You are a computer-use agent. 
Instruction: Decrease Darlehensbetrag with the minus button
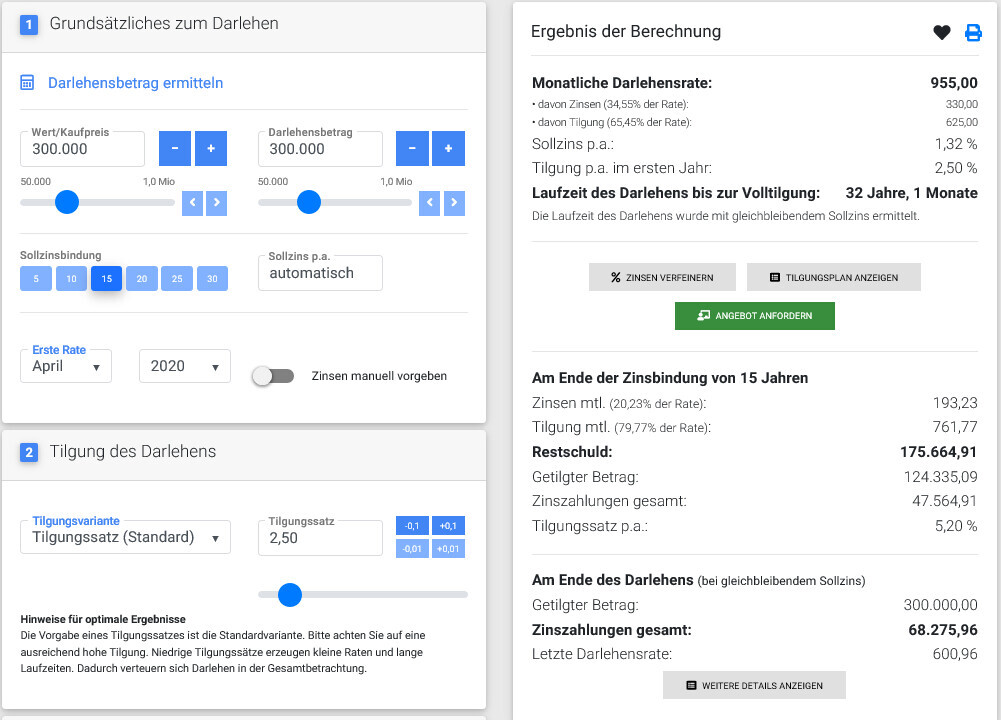coord(412,149)
